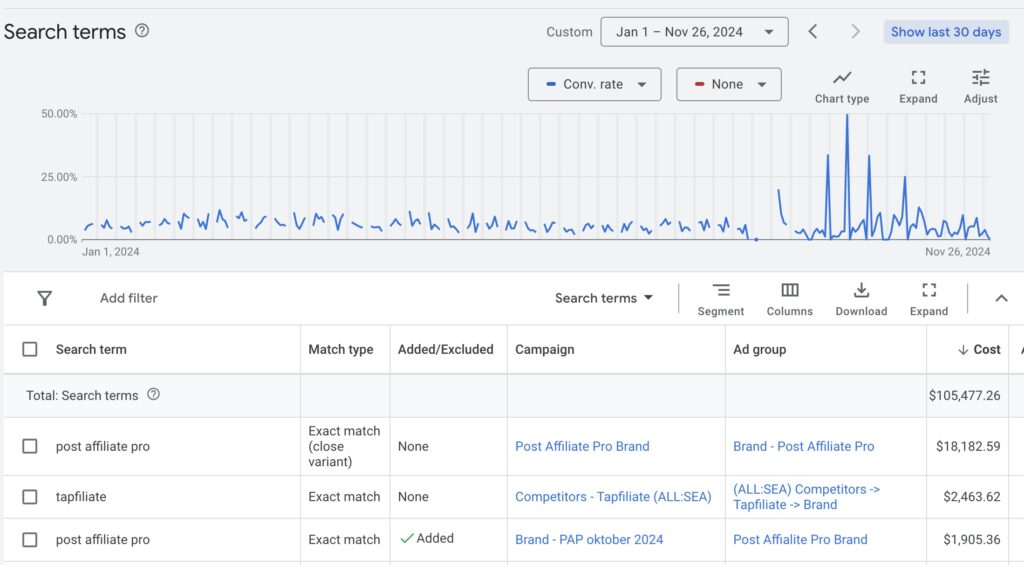The image size is (1024, 565).
Task: Click the filter funnel icon
Action: [x=44, y=299]
